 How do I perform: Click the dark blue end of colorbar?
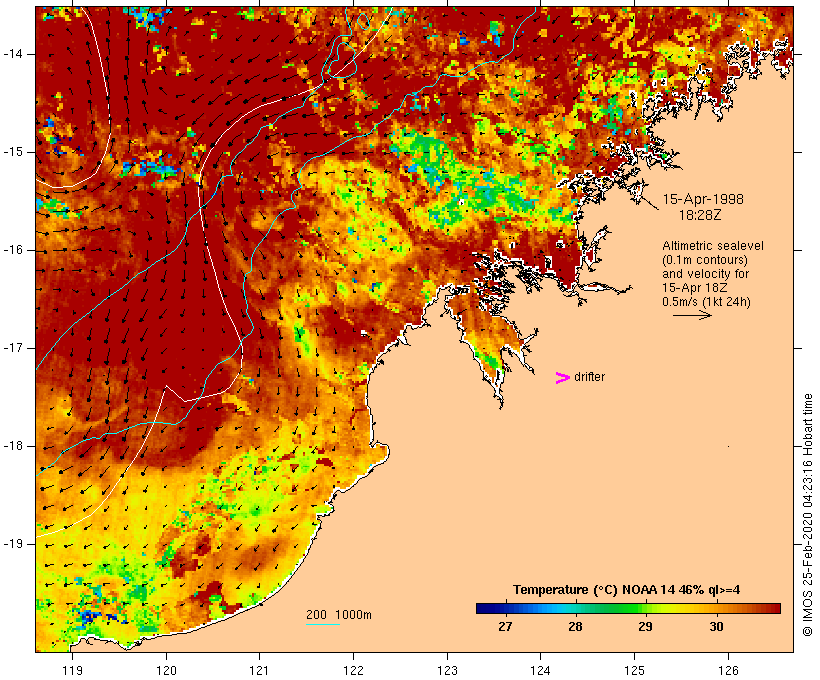484,608
